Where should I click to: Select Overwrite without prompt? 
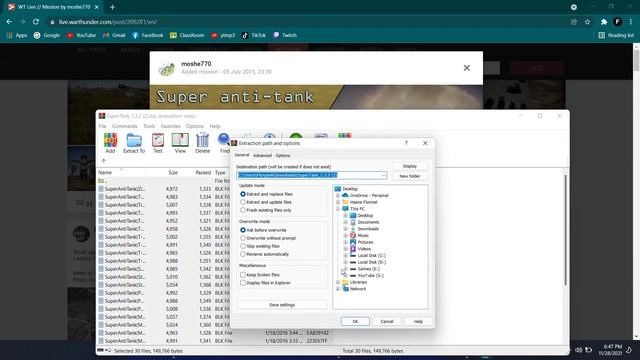tap(268, 238)
